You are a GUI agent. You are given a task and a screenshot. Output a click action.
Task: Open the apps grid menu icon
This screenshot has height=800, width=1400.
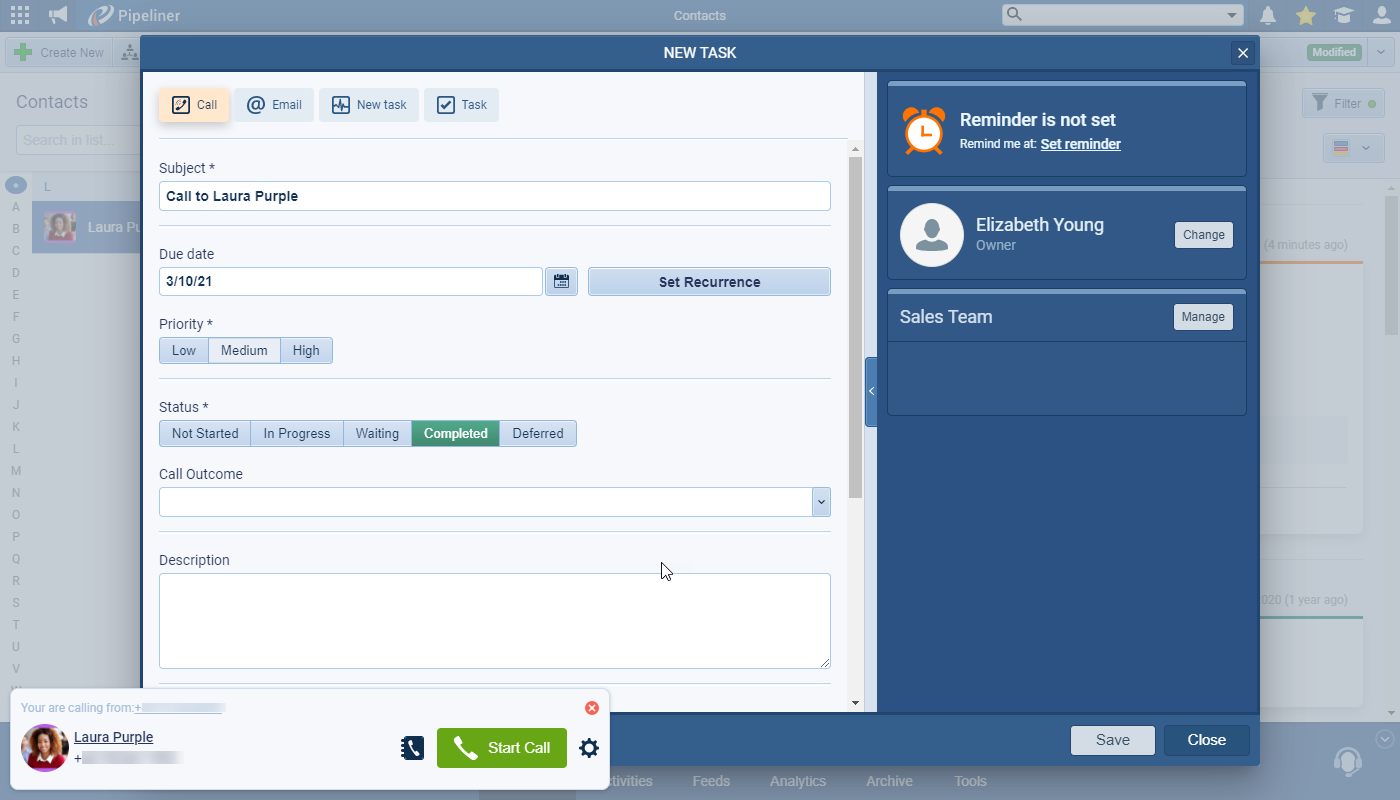tap(19, 15)
